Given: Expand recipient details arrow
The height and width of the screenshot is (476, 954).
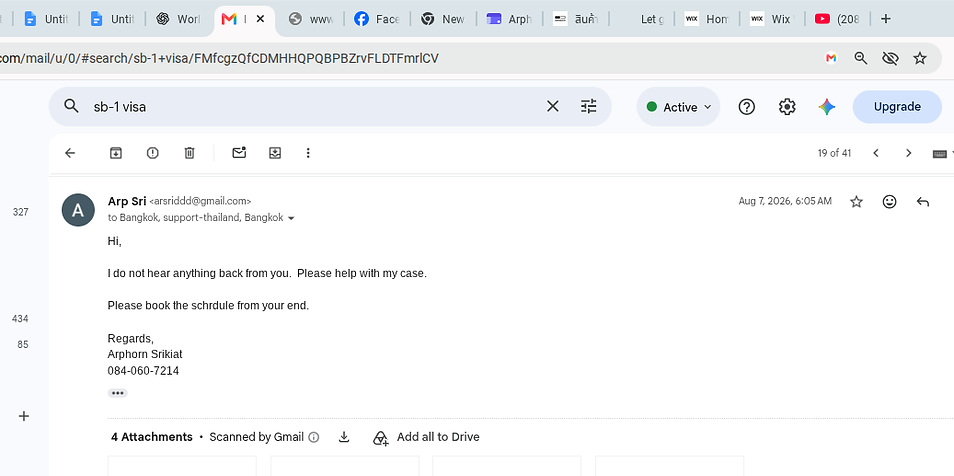Looking at the screenshot, I should pyautogui.click(x=291, y=218).
